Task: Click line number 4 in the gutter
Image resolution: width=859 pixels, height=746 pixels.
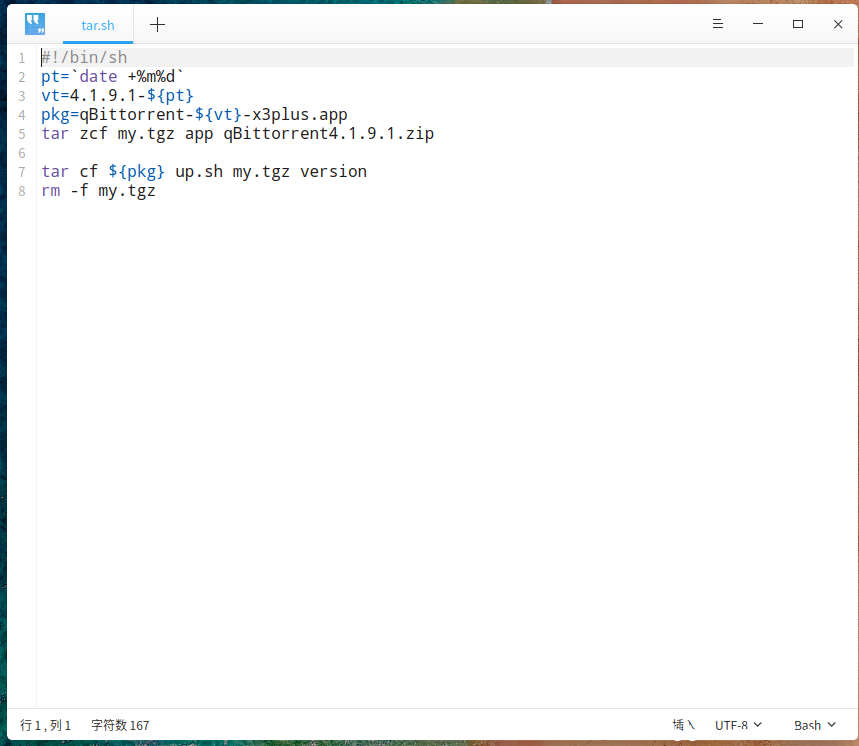Action: (x=22, y=115)
